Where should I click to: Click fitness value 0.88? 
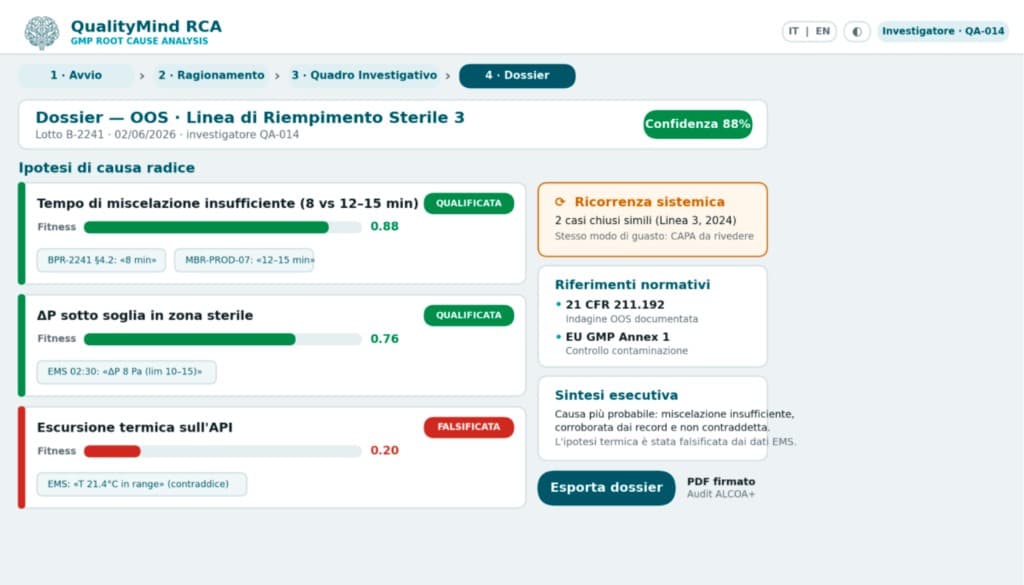[x=385, y=227]
